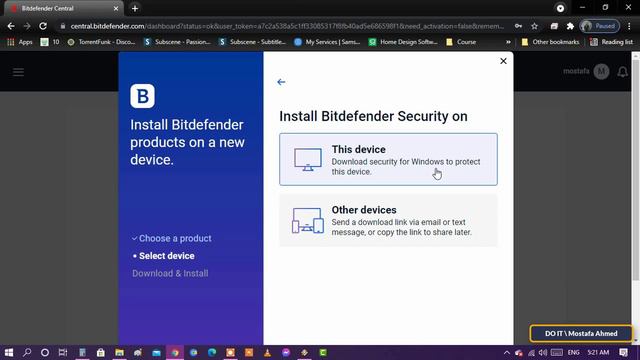Go back using the blue arrow in dialog
This screenshot has height=360, width=640.
coord(281,82)
